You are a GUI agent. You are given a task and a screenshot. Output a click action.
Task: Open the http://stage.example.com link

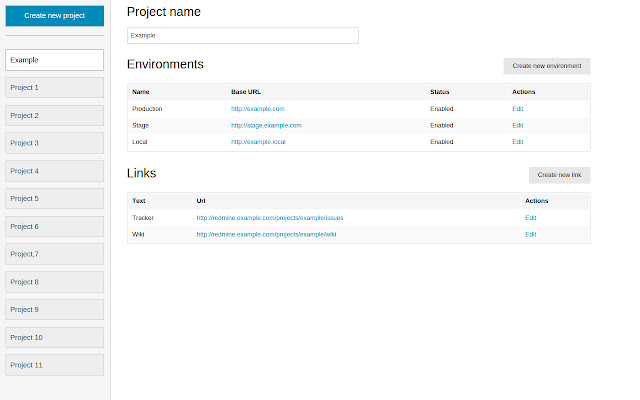point(266,126)
